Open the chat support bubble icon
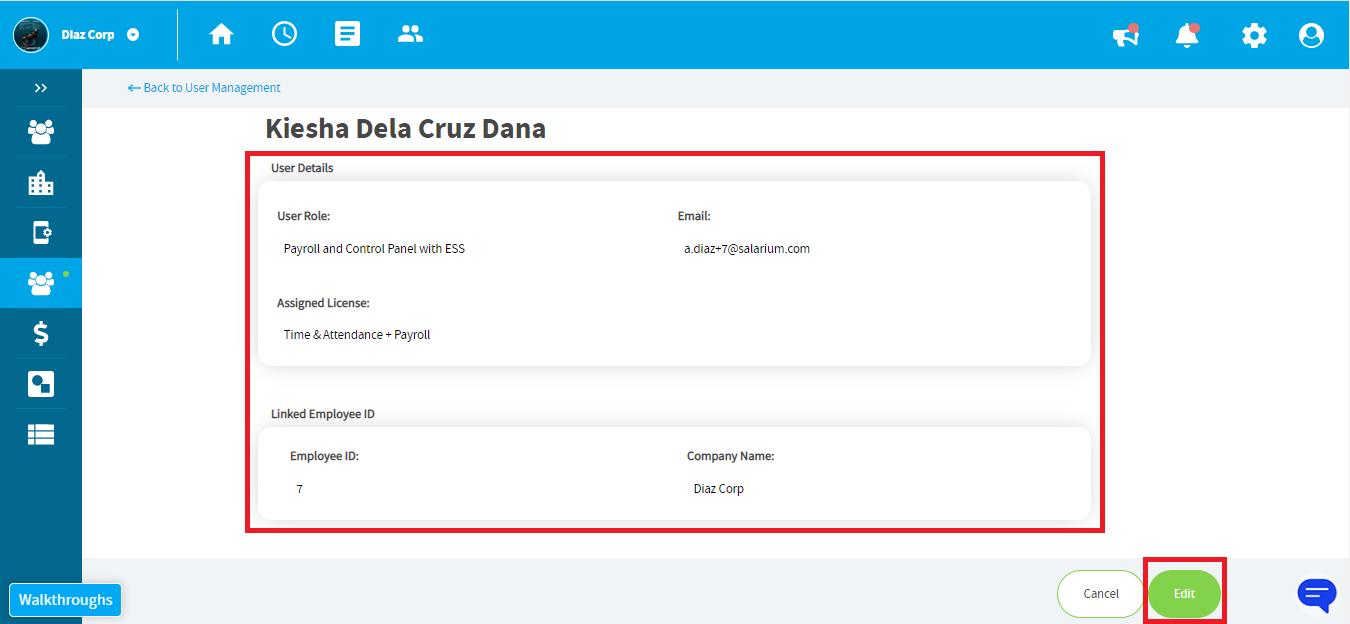This screenshot has height=624, width=1350. (x=1316, y=595)
